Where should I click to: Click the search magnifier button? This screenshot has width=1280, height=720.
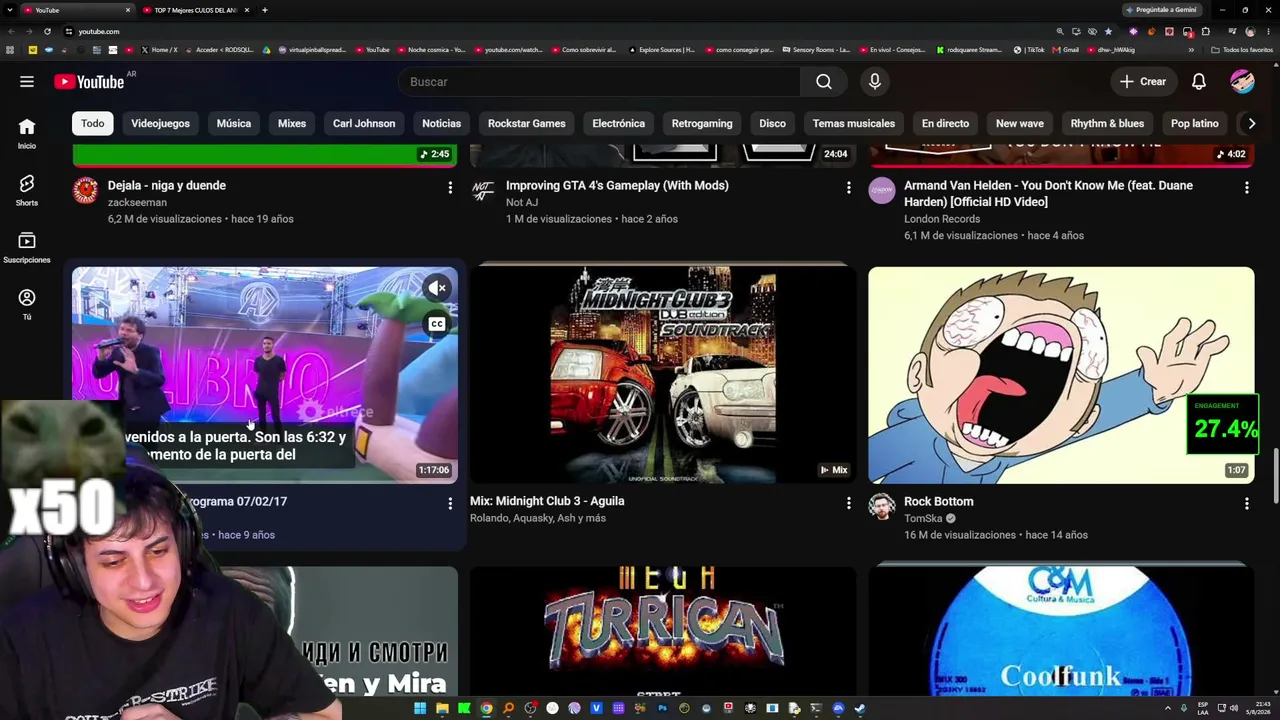(x=824, y=82)
